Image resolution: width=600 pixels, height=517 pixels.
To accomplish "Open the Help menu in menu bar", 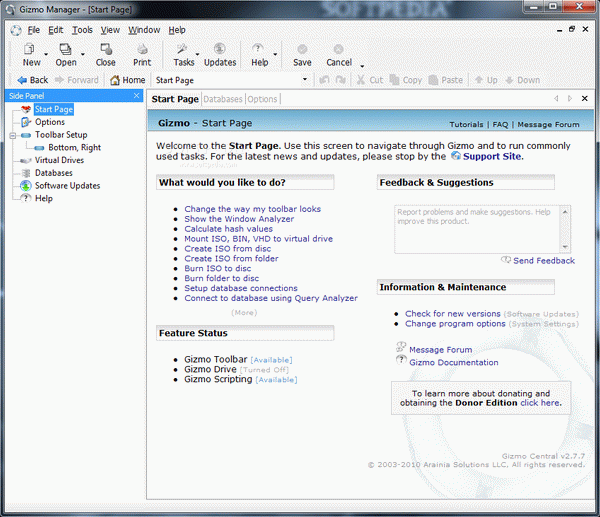I will [x=177, y=30].
